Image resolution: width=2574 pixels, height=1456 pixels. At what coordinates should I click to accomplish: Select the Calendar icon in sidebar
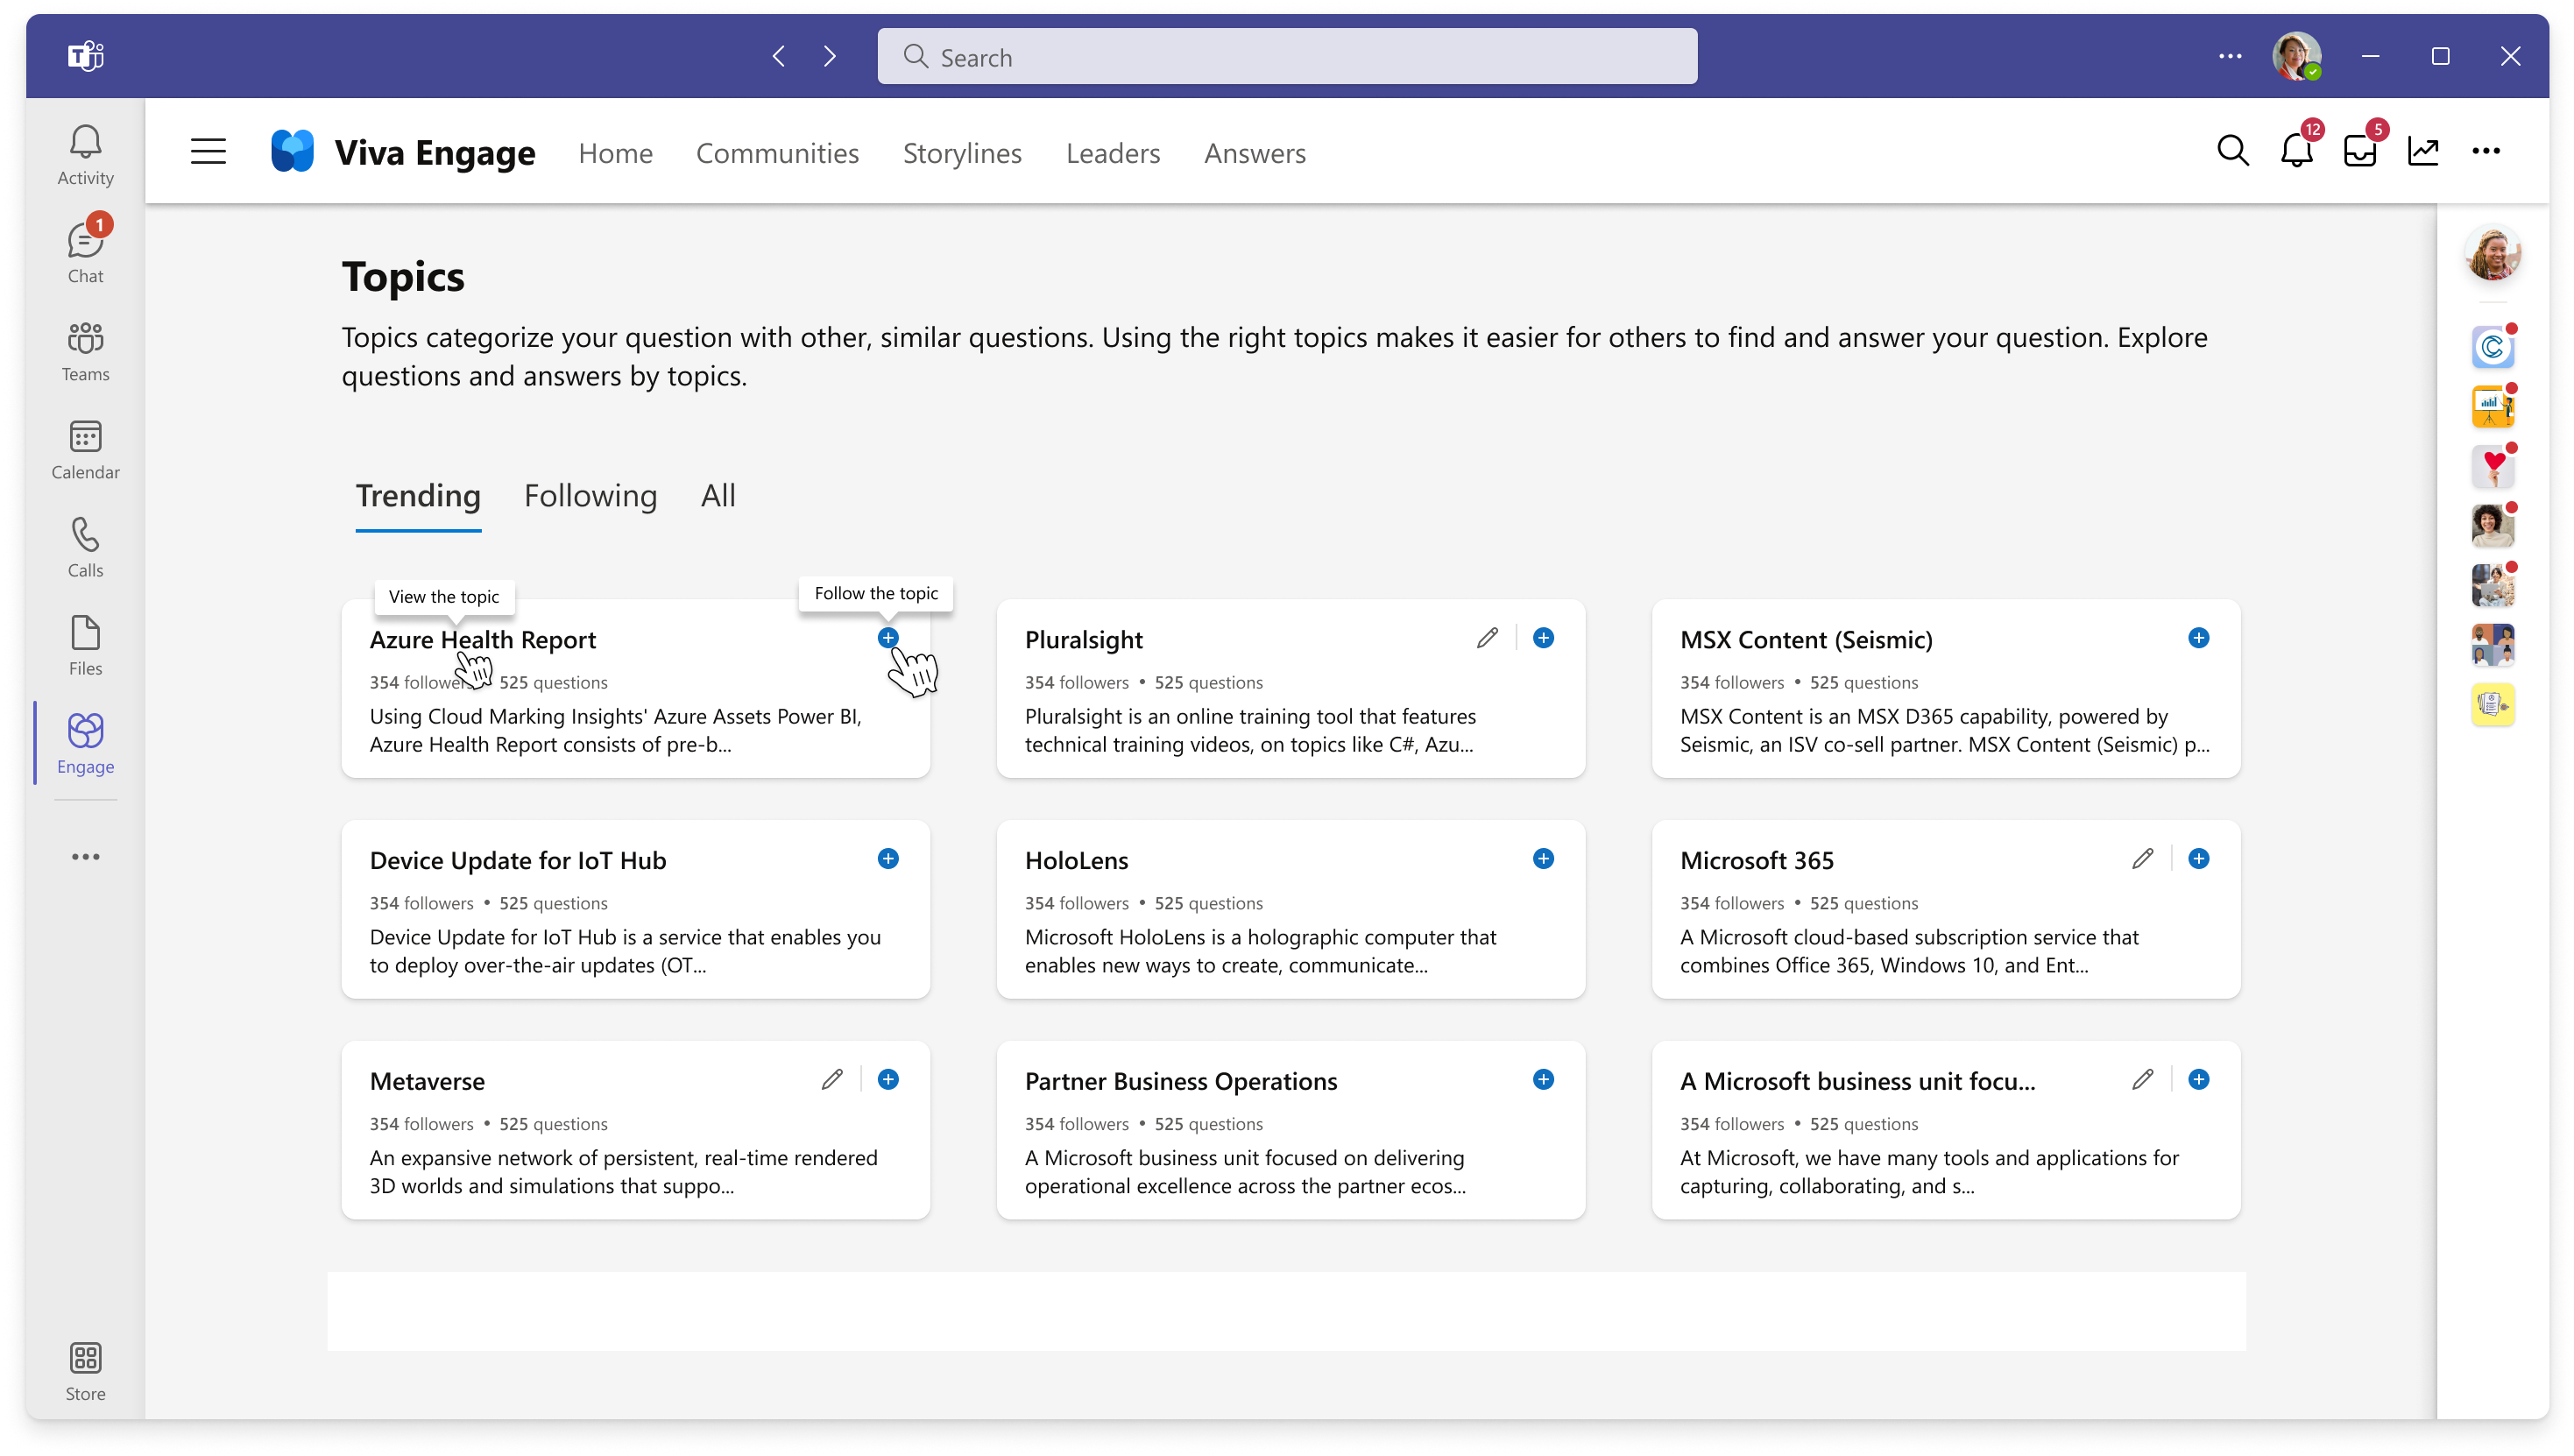(83, 449)
